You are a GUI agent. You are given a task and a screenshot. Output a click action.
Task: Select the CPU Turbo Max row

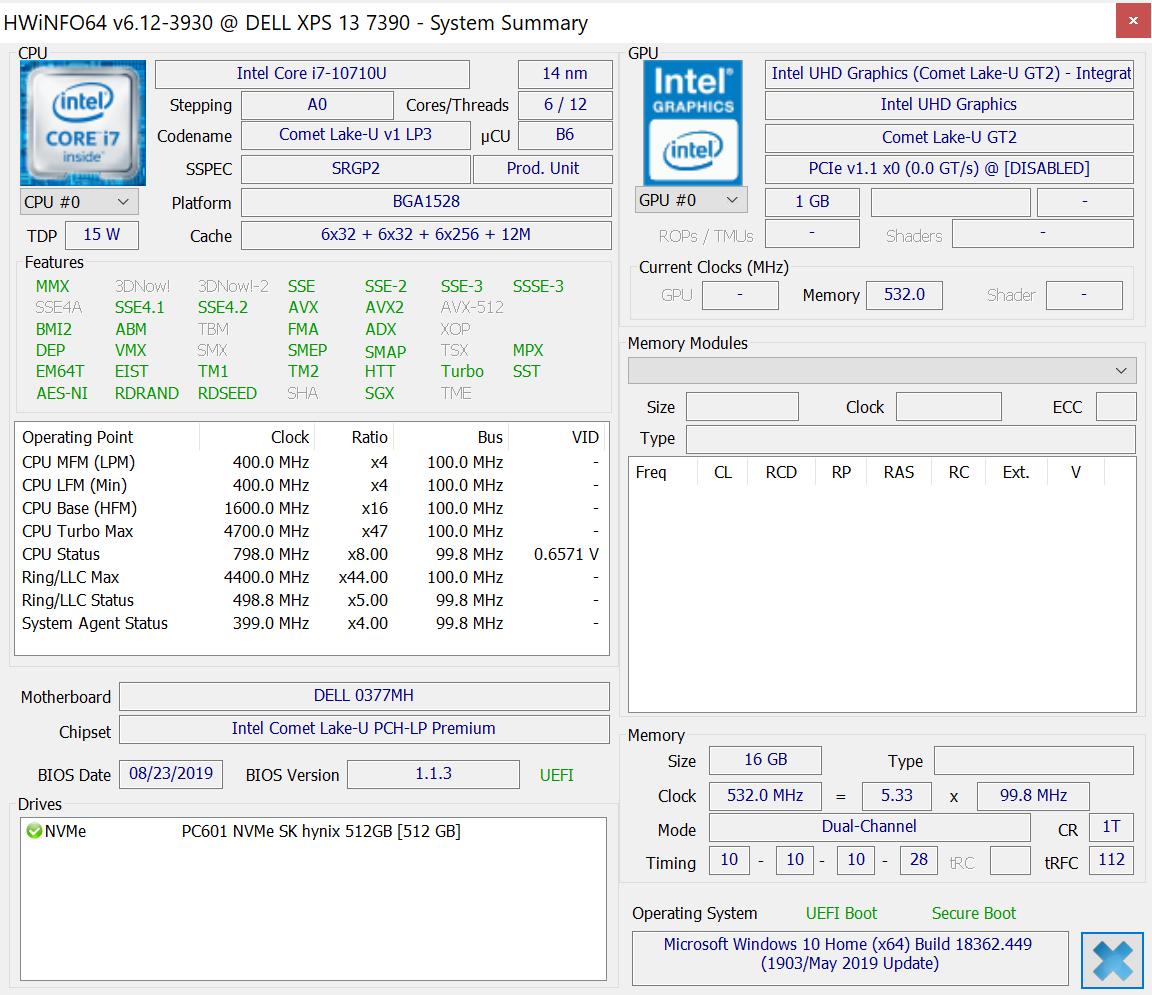pyautogui.click(x=78, y=531)
